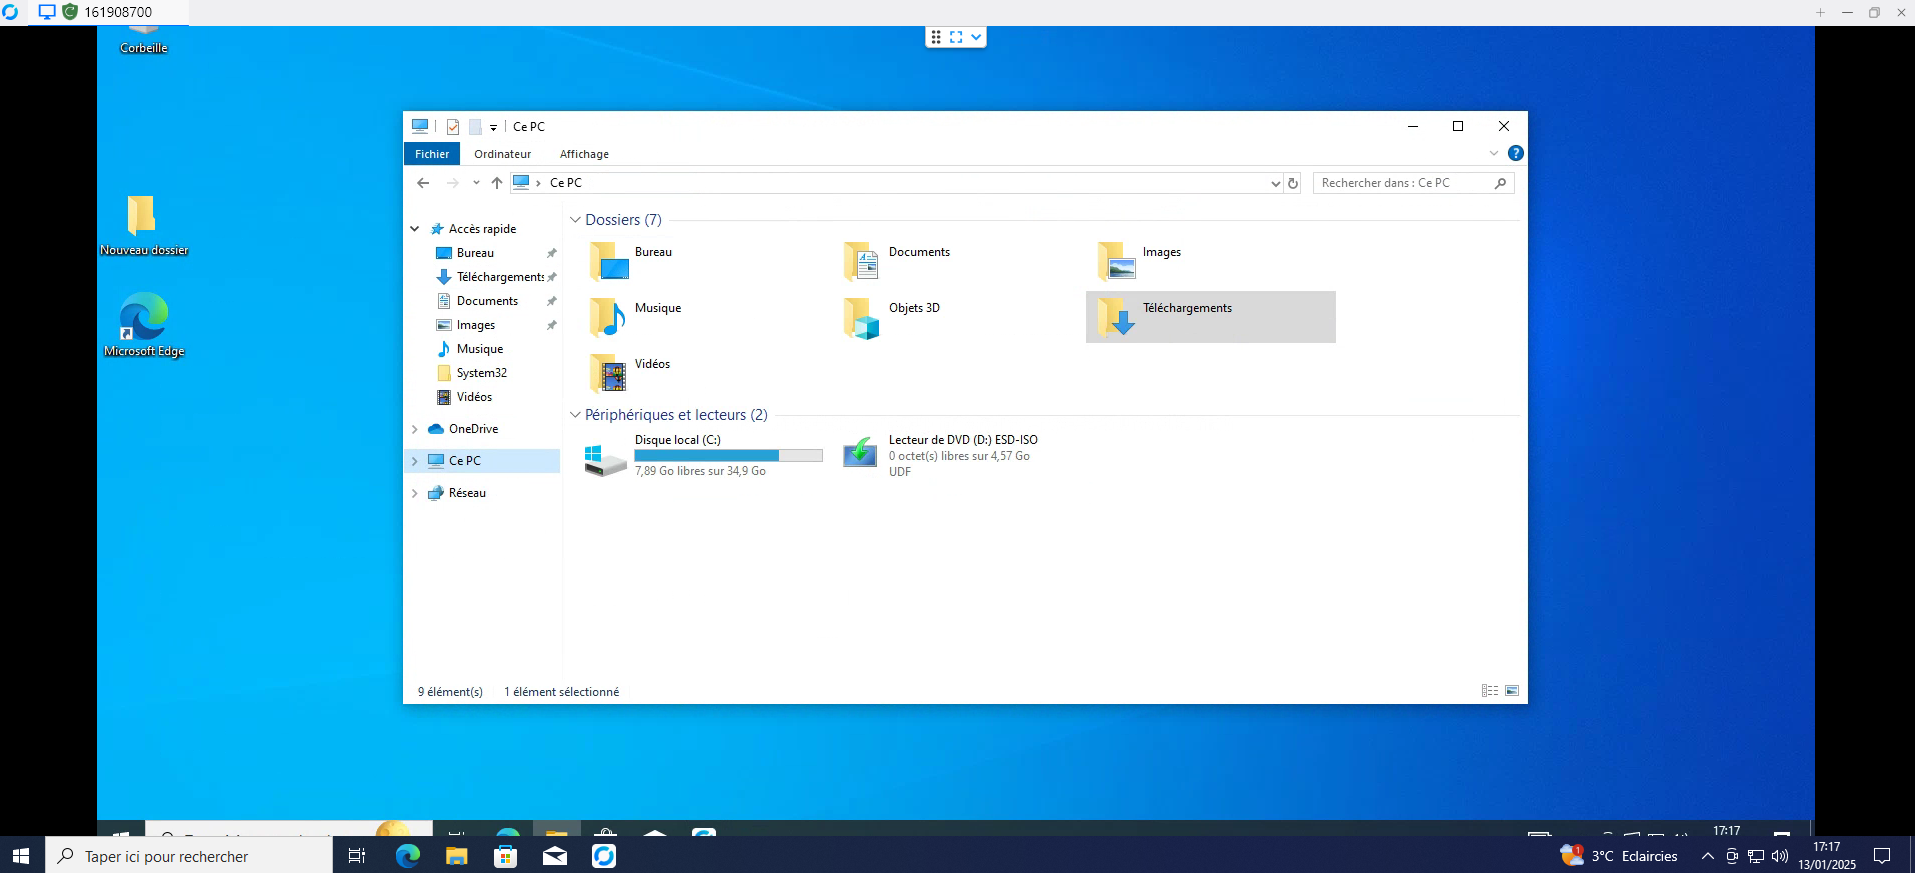Click the refresh button in address bar
The image size is (1915, 873).
click(1293, 183)
